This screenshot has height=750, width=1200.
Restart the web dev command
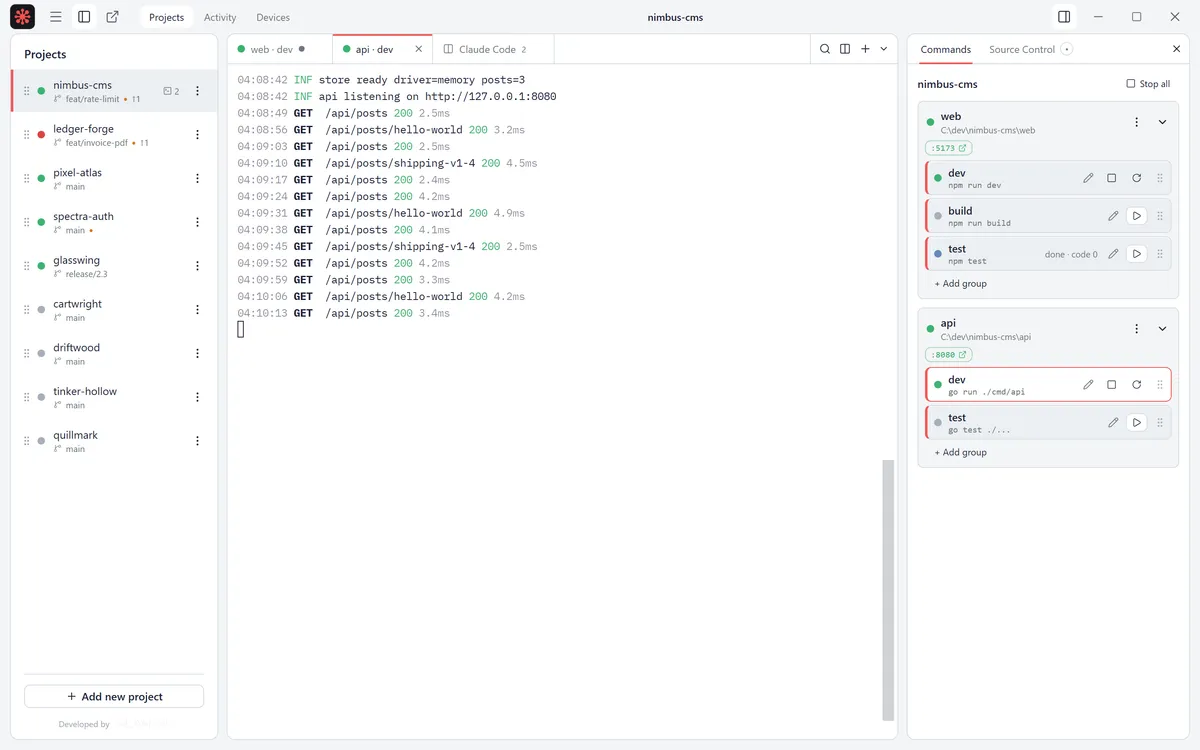[x=1137, y=178]
